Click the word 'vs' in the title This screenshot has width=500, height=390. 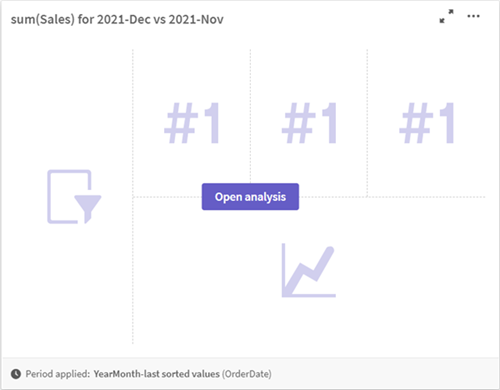click(159, 19)
